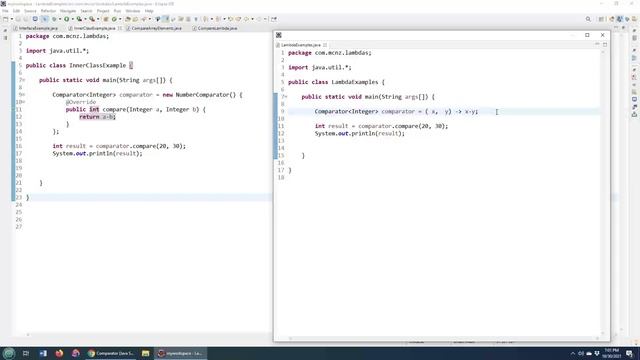This screenshot has width=640, height=360.
Task: Click the New Java Class icon
Action: (114, 19)
